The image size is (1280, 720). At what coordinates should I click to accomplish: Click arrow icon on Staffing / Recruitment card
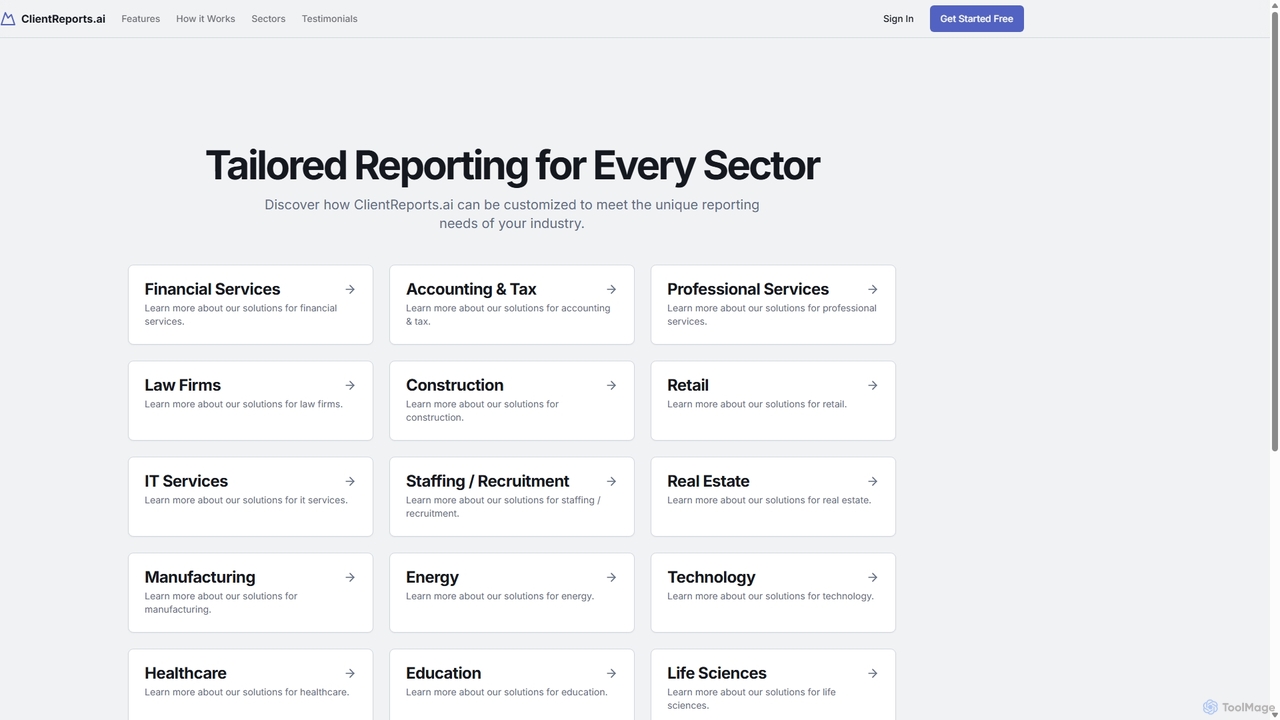(x=611, y=481)
